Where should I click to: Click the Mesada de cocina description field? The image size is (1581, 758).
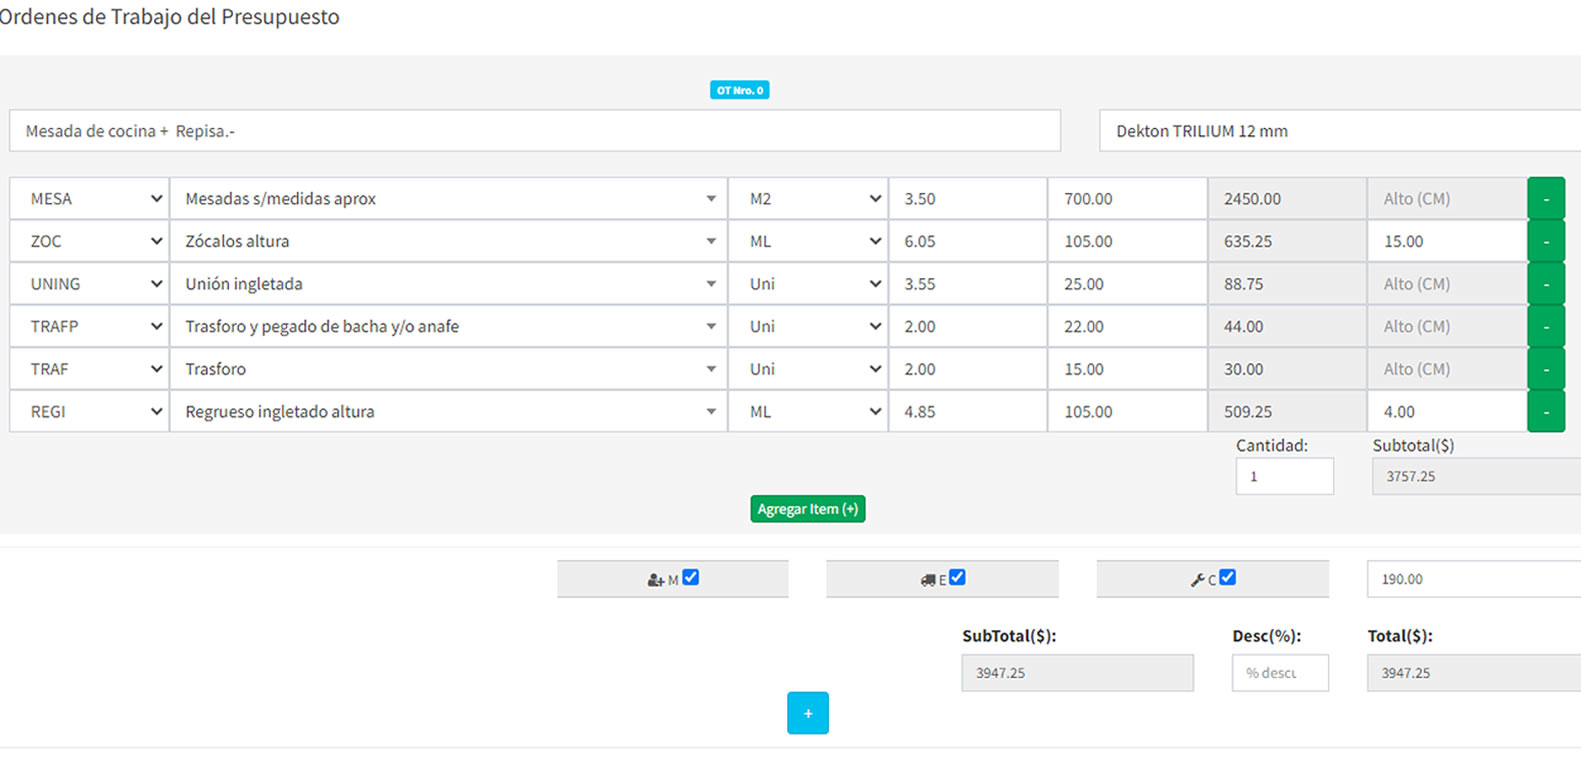[534, 131]
